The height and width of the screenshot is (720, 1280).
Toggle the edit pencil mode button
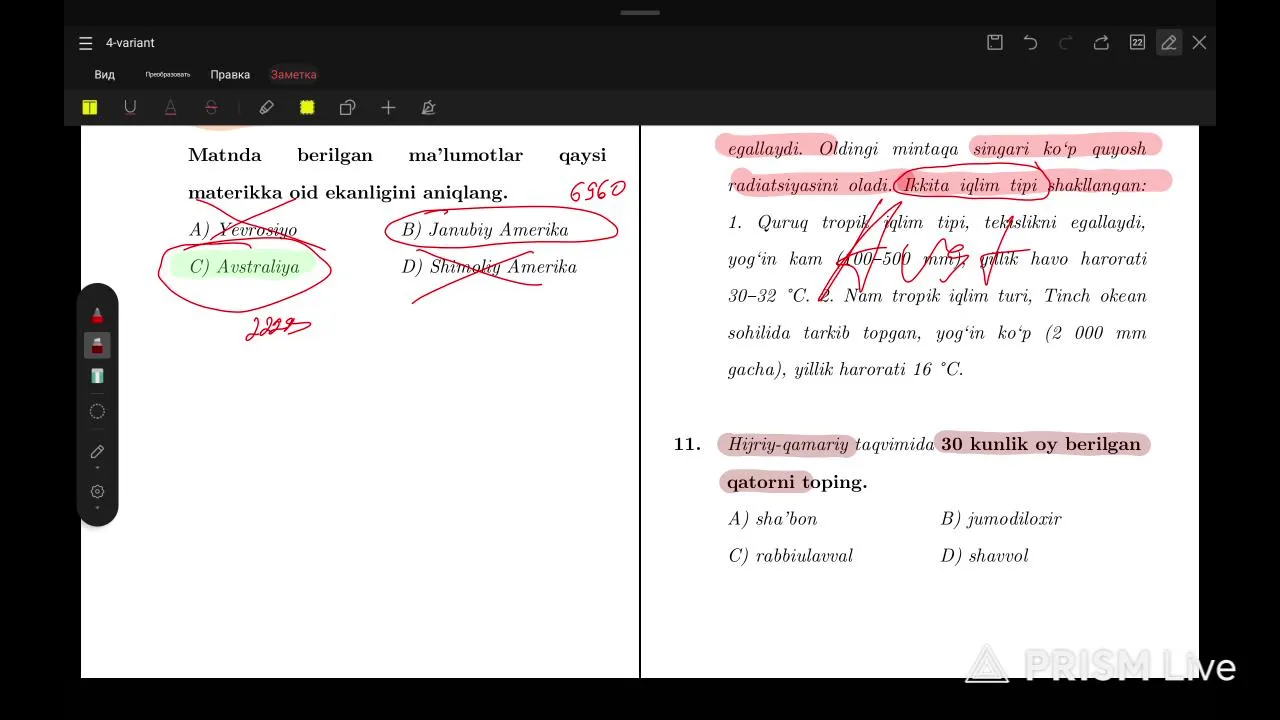(x=1168, y=42)
